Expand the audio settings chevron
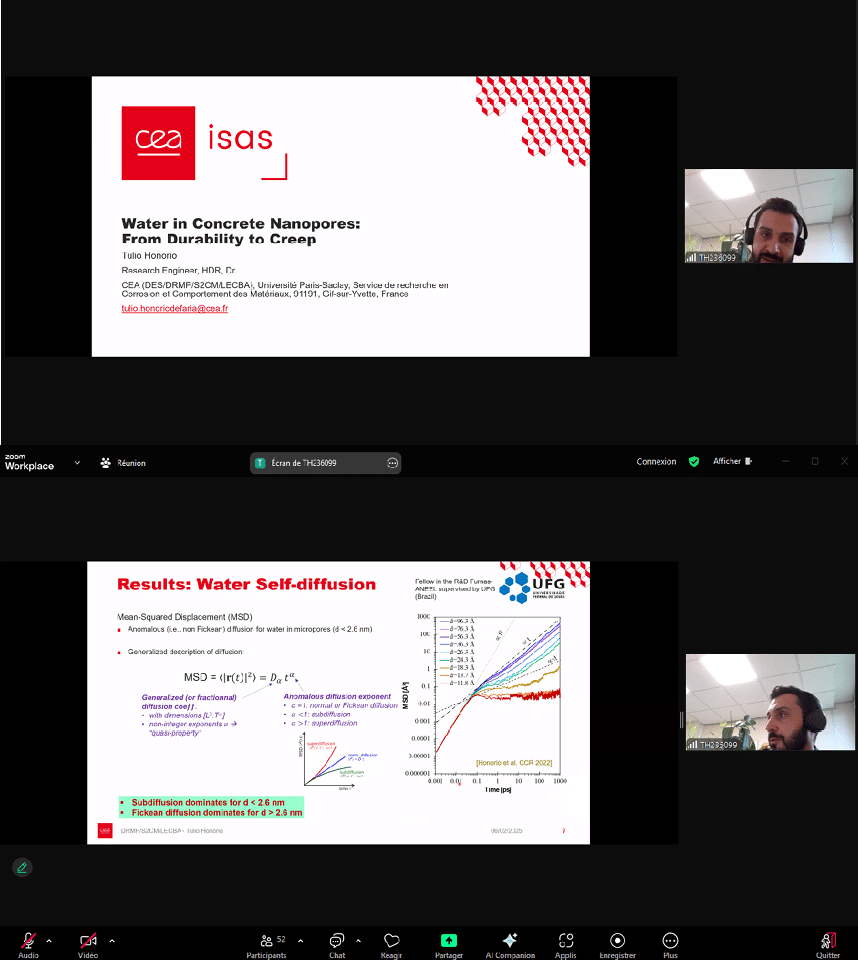858x960 pixels. click(x=49, y=941)
